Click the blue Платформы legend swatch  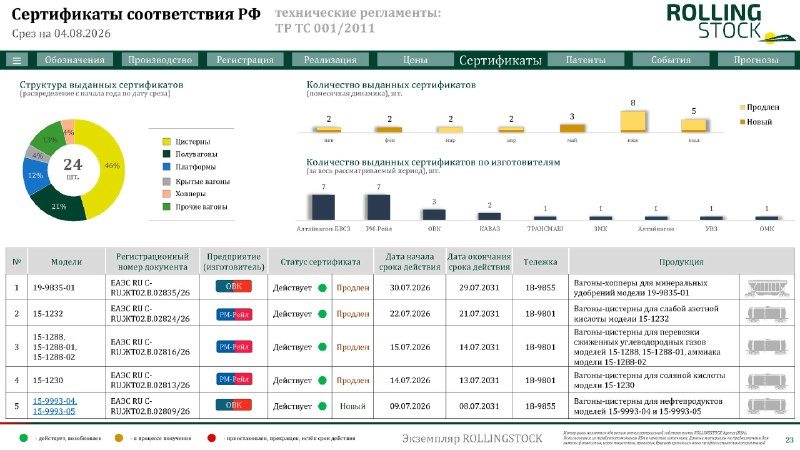[166, 167]
